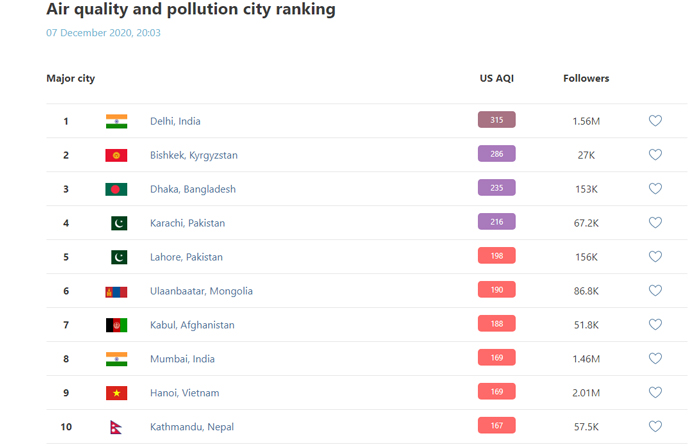Click the 315 AQI badge for Delhi
Screen dimensions: 700x446
496,120
